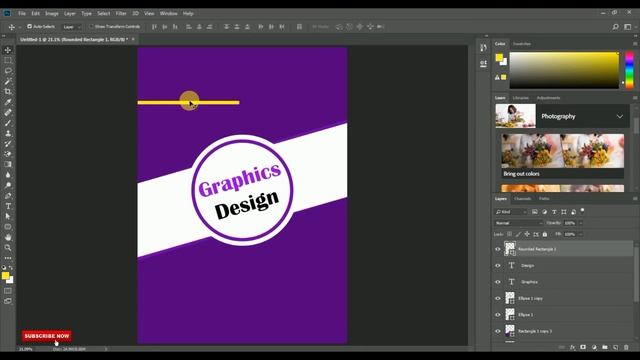The height and width of the screenshot is (360, 640).
Task: Switch to the Channels tab
Action: 522,199
